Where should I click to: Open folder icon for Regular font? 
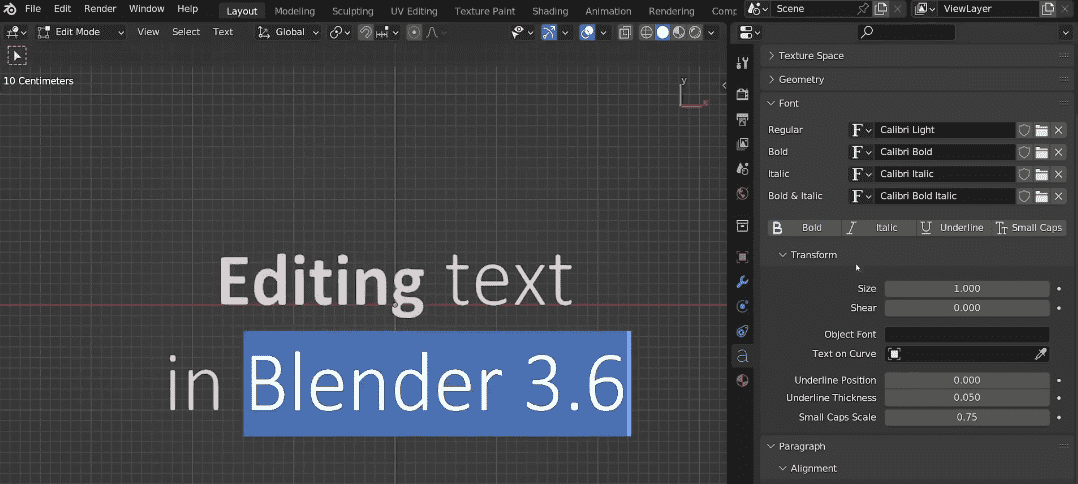click(1041, 130)
